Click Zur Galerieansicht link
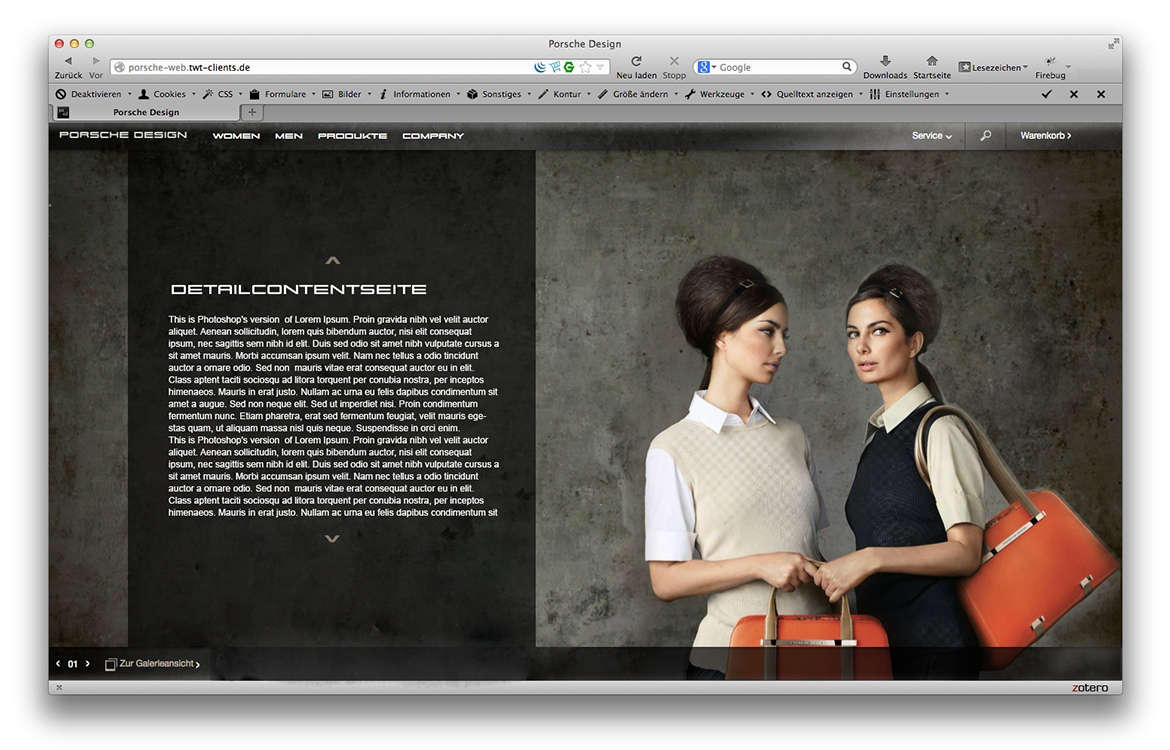1170x750 pixels. click(x=156, y=664)
